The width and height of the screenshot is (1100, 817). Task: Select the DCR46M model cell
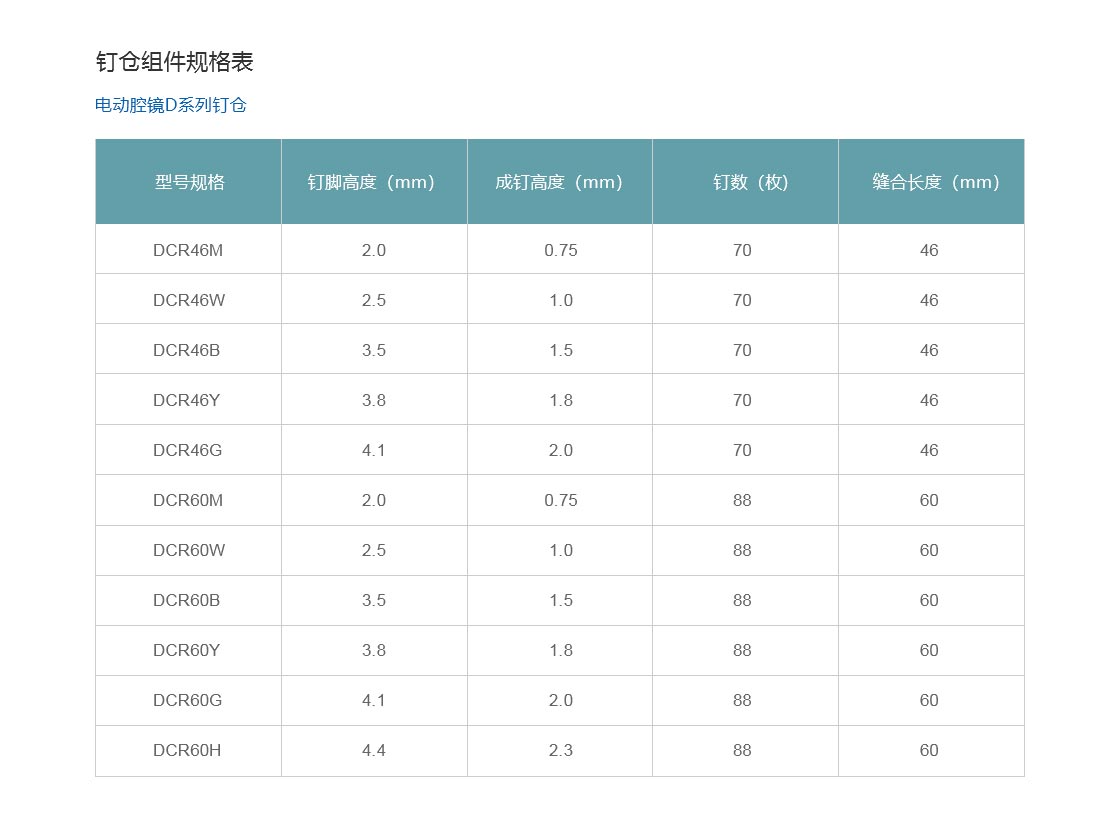click(188, 250)
